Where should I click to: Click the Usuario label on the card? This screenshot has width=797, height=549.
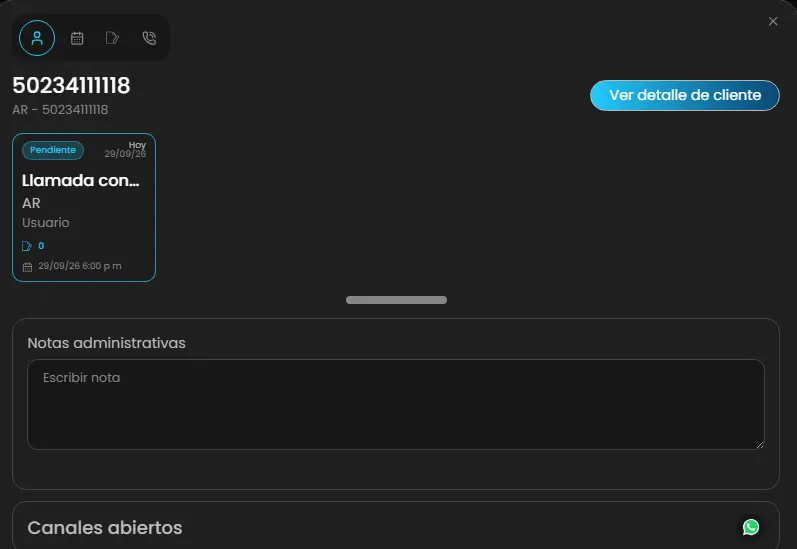pos(46,223)
